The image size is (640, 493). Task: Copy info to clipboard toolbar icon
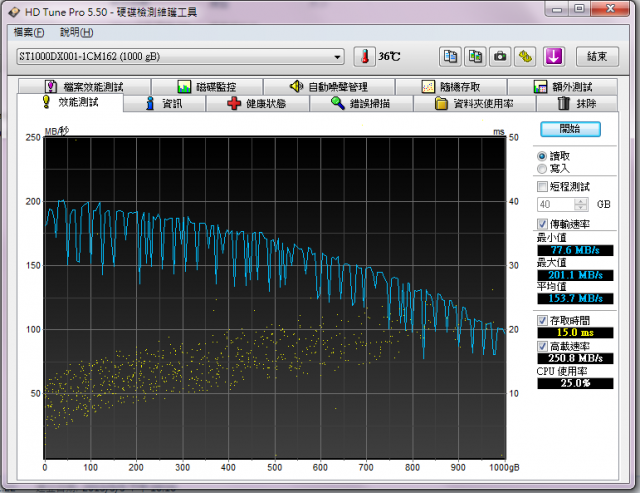coord(450,56)
